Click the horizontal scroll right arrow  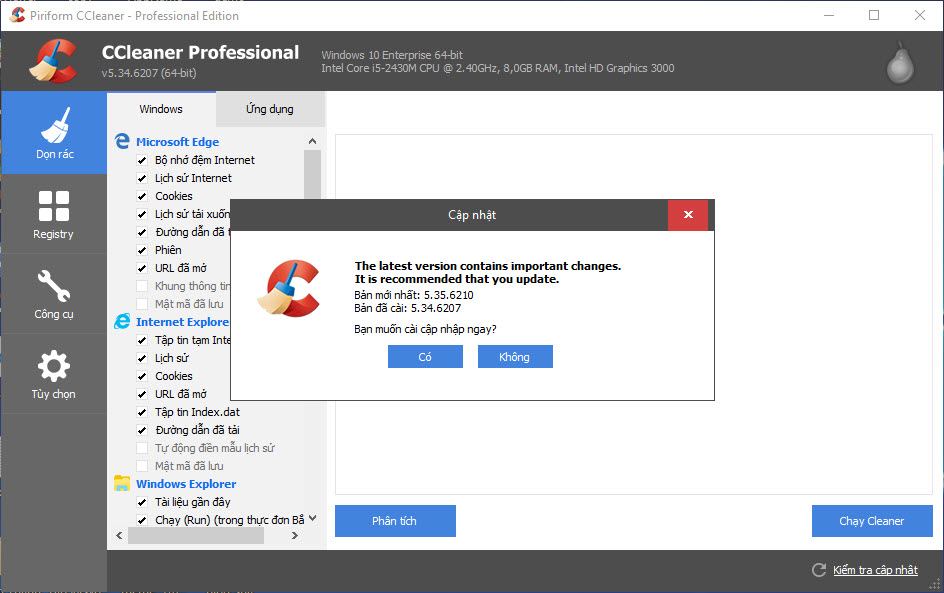pos(294,535)
